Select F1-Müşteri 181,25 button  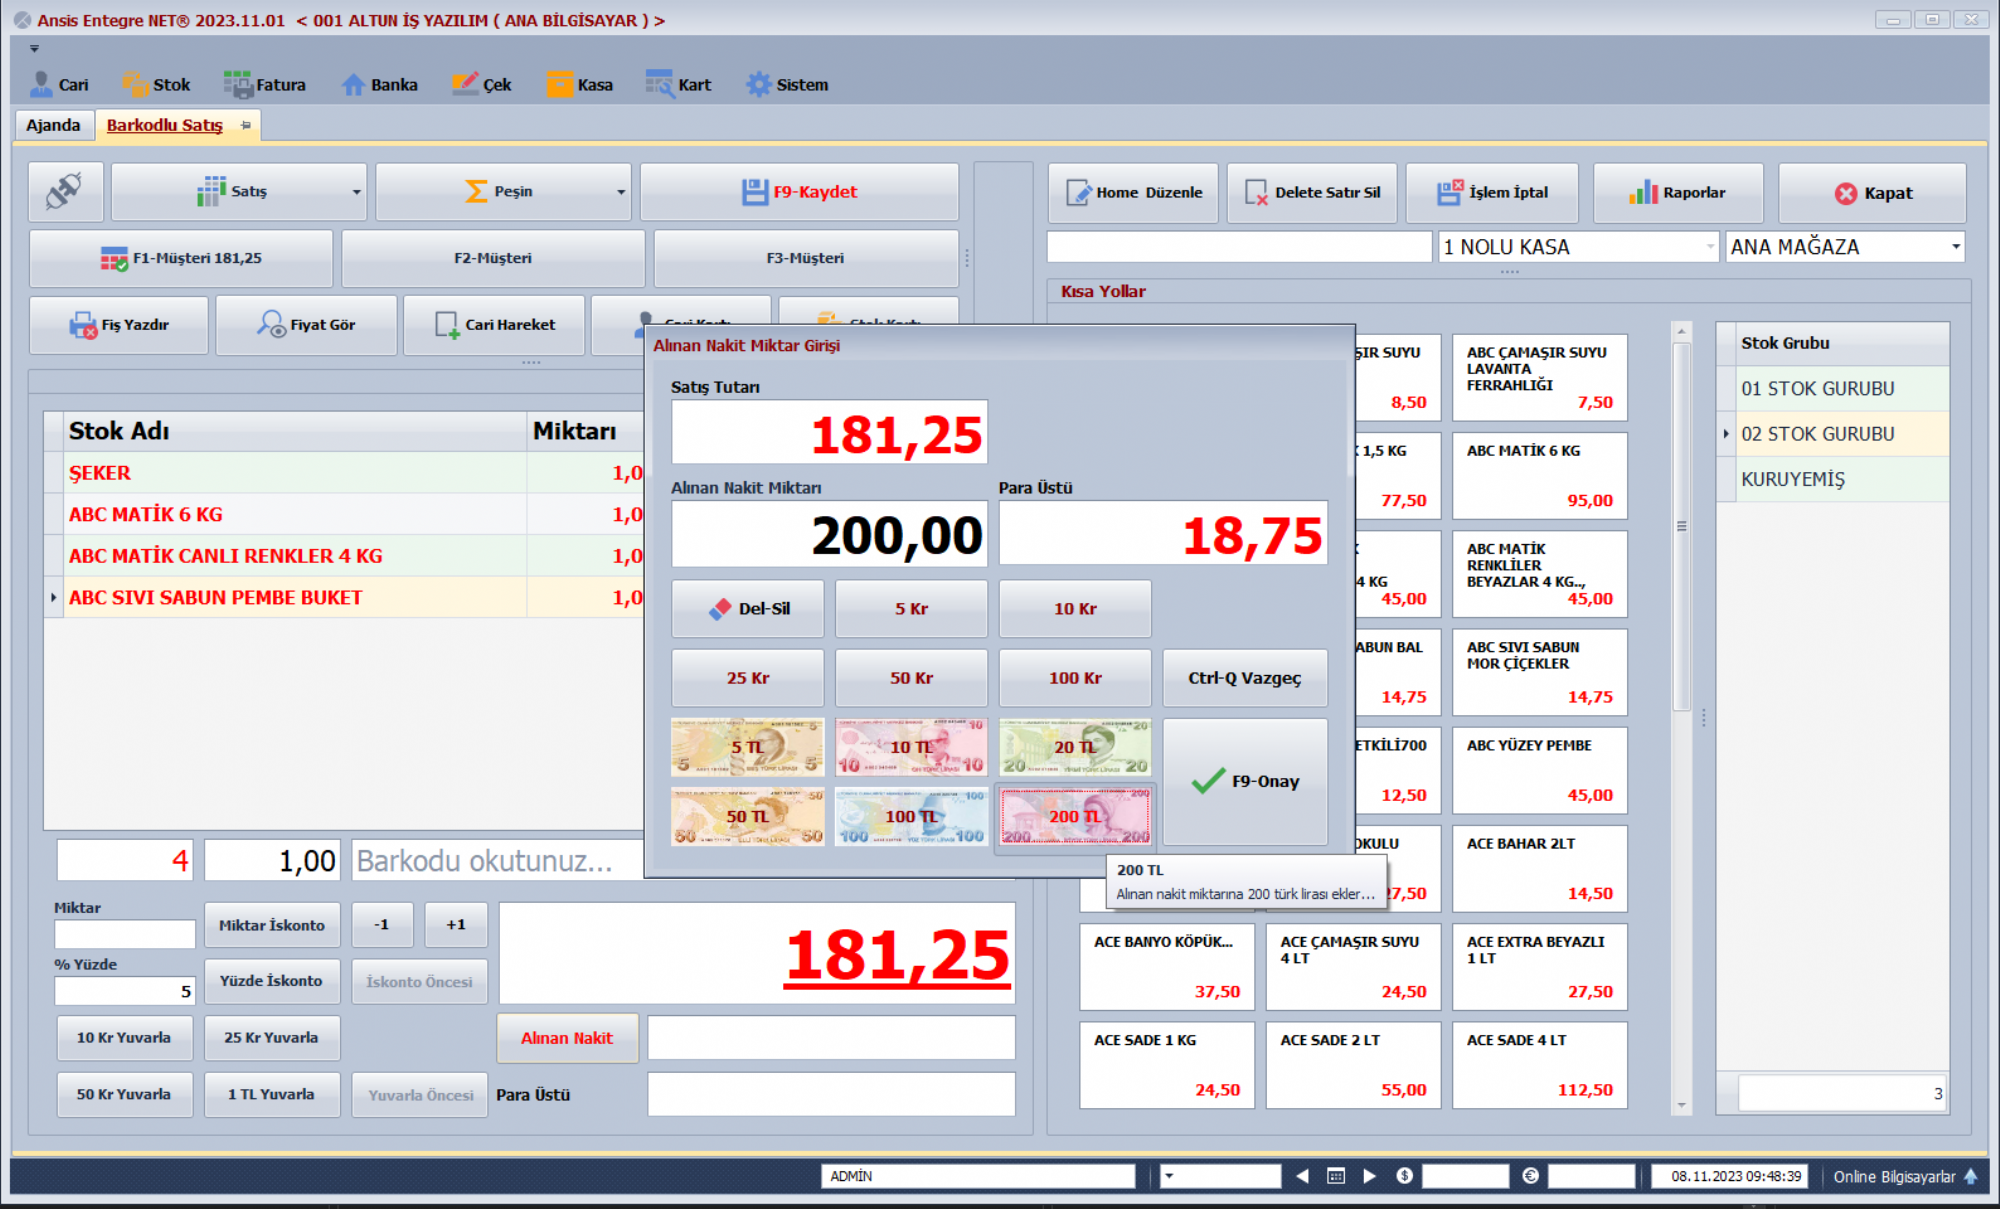pos(181,258)
